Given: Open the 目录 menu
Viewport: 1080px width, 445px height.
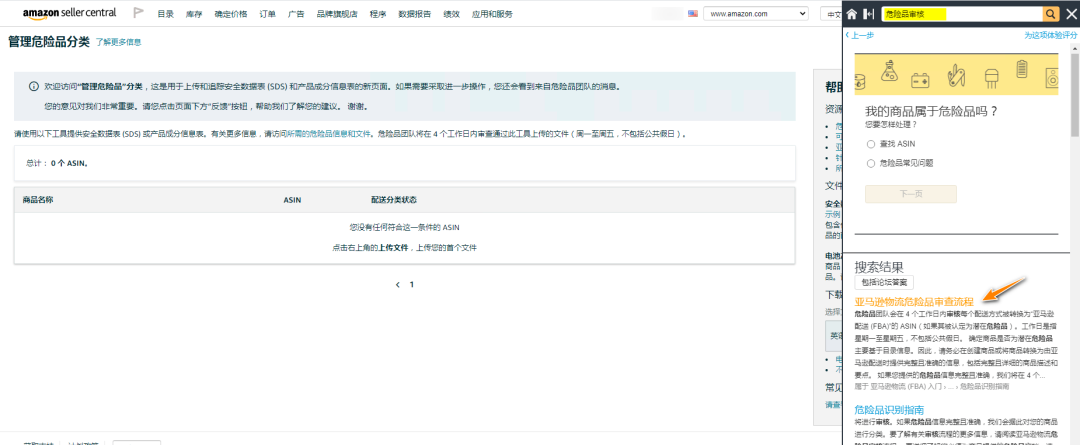Looking at the screenshot, I should pyautogui.click(x=165, y=14).
